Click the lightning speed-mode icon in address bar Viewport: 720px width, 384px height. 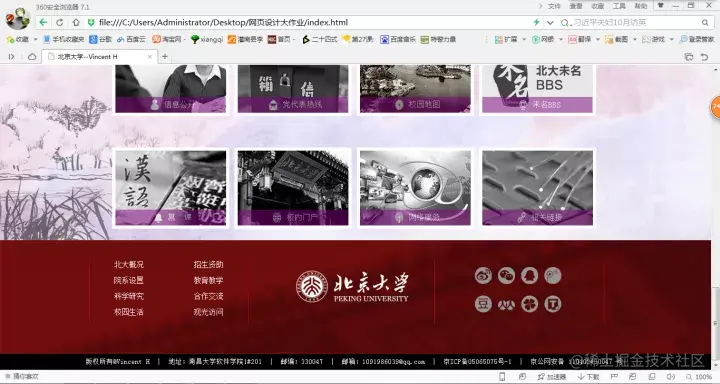click(x=536, y=23)
